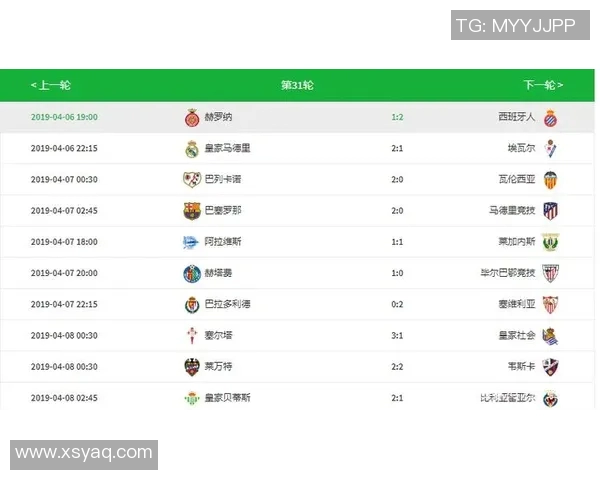
Task: Click the Eibar (埃瓦尔) club crest
Action: (x=550, y=149)
